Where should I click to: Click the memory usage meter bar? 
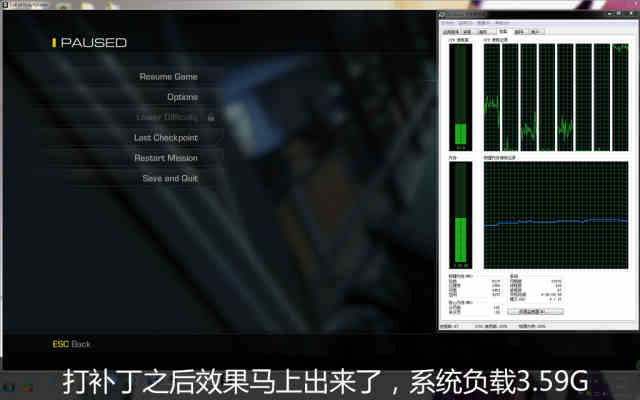click(460, 215)
